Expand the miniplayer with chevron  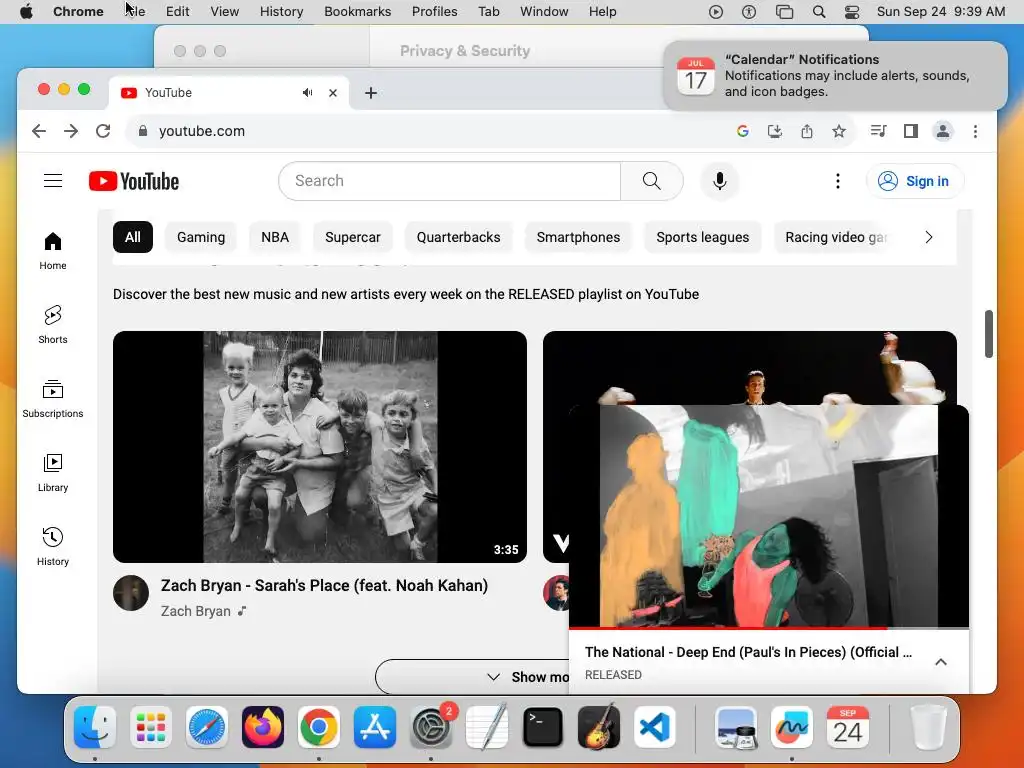(941, 662)
